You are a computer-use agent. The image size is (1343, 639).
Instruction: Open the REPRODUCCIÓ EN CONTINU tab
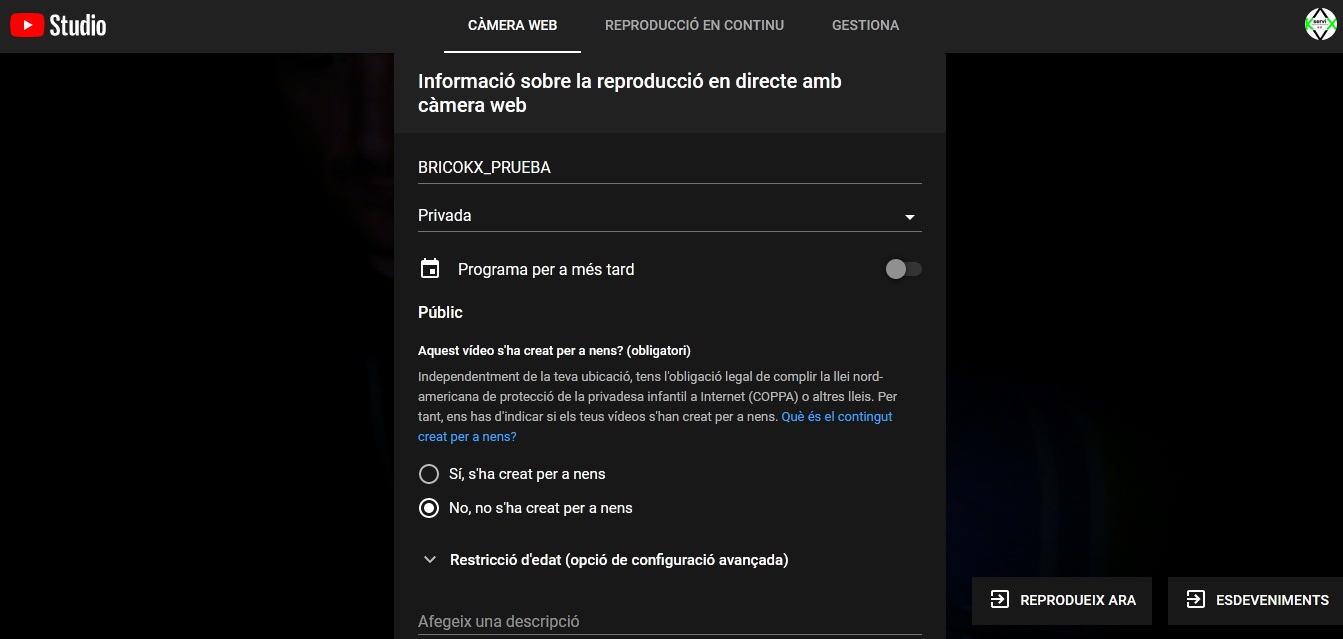(694, 26)
